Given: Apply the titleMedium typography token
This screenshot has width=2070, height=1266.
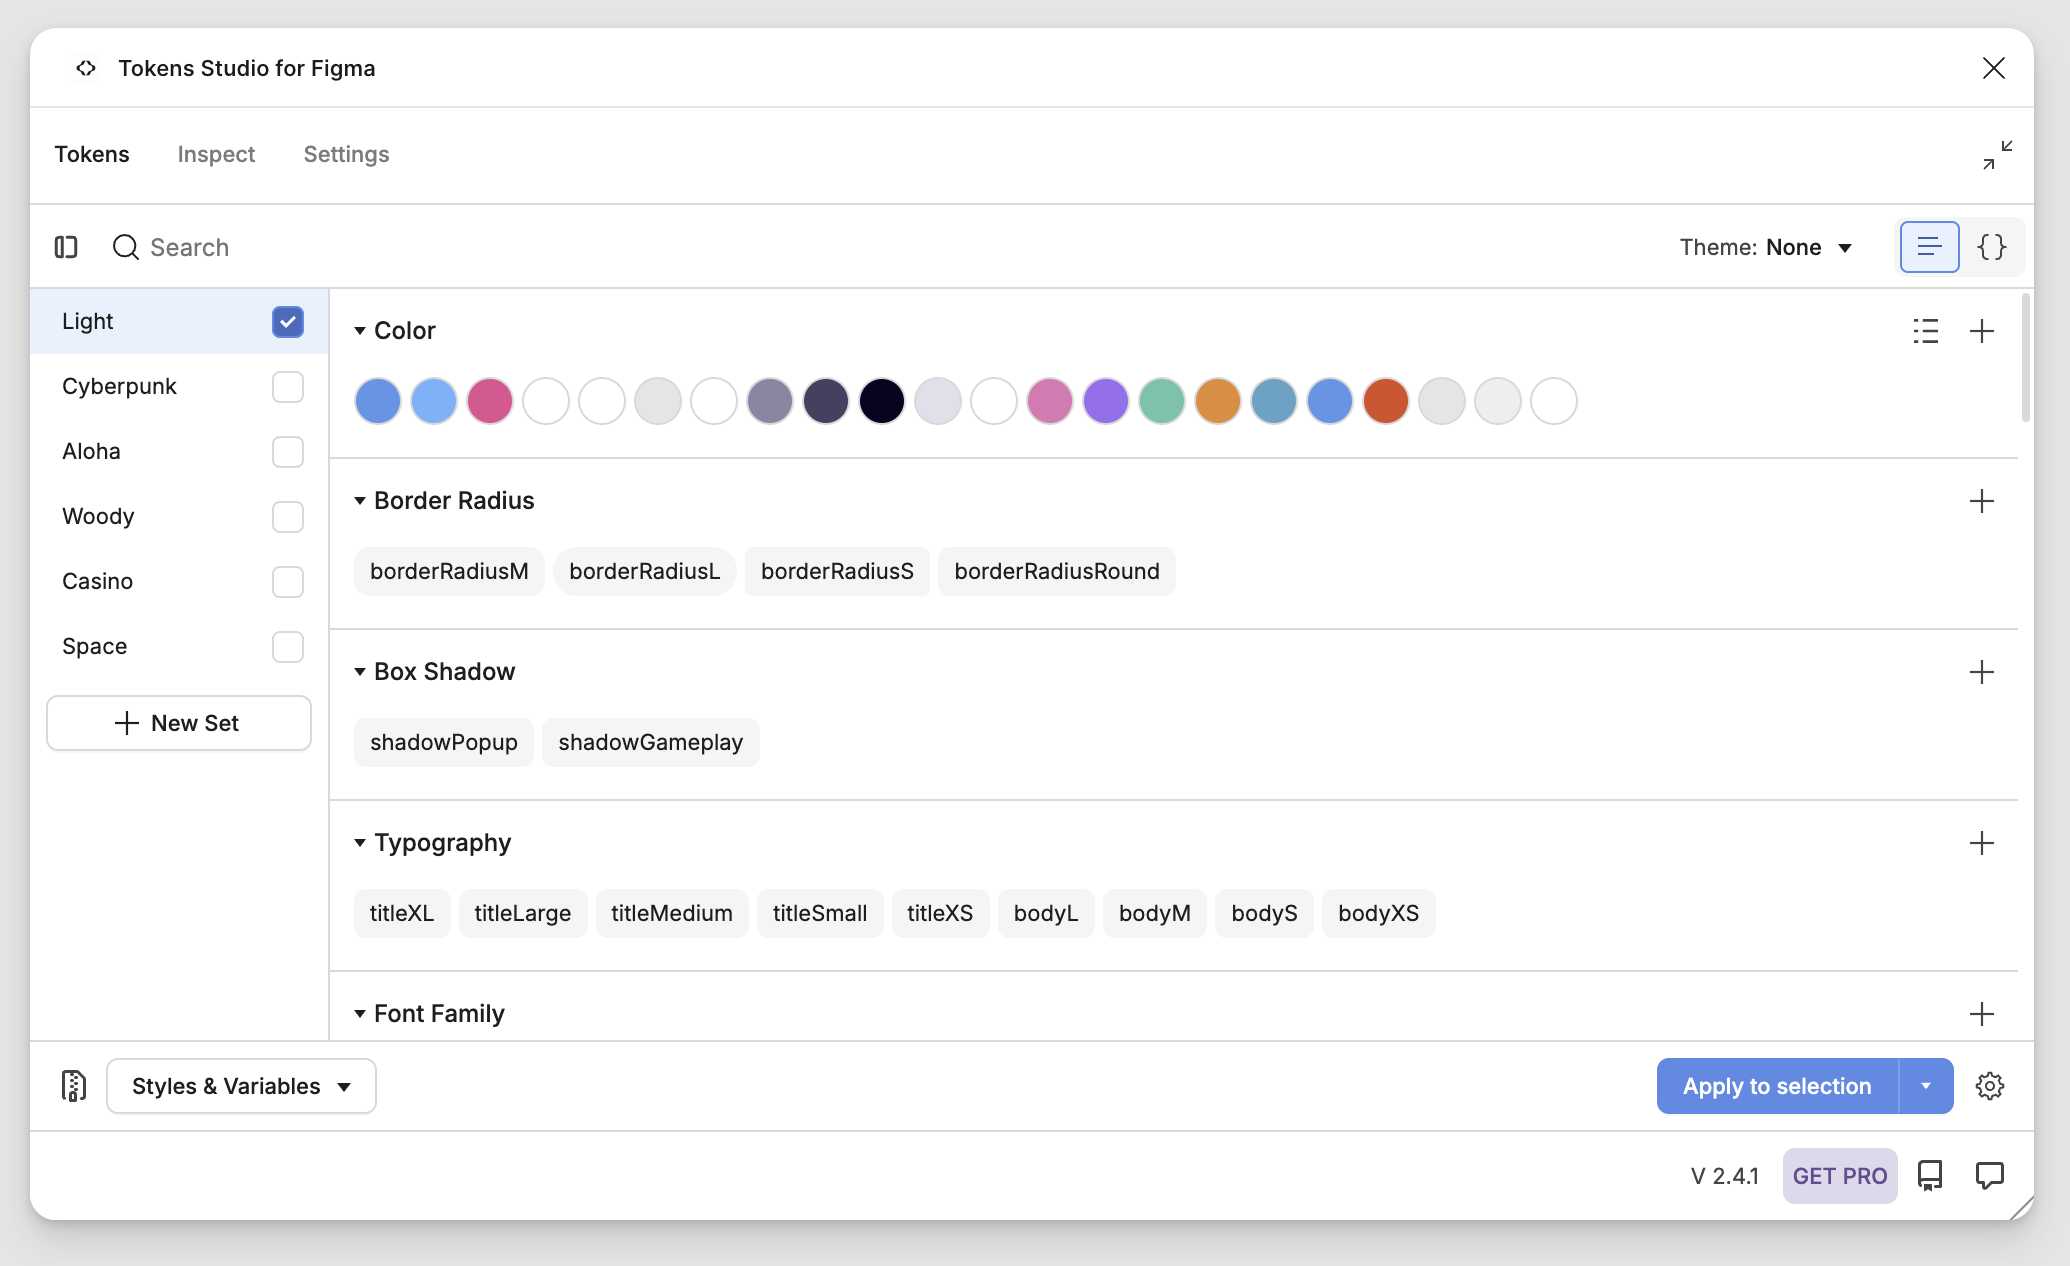Looking at the screenshot, I should coord(672,914).
